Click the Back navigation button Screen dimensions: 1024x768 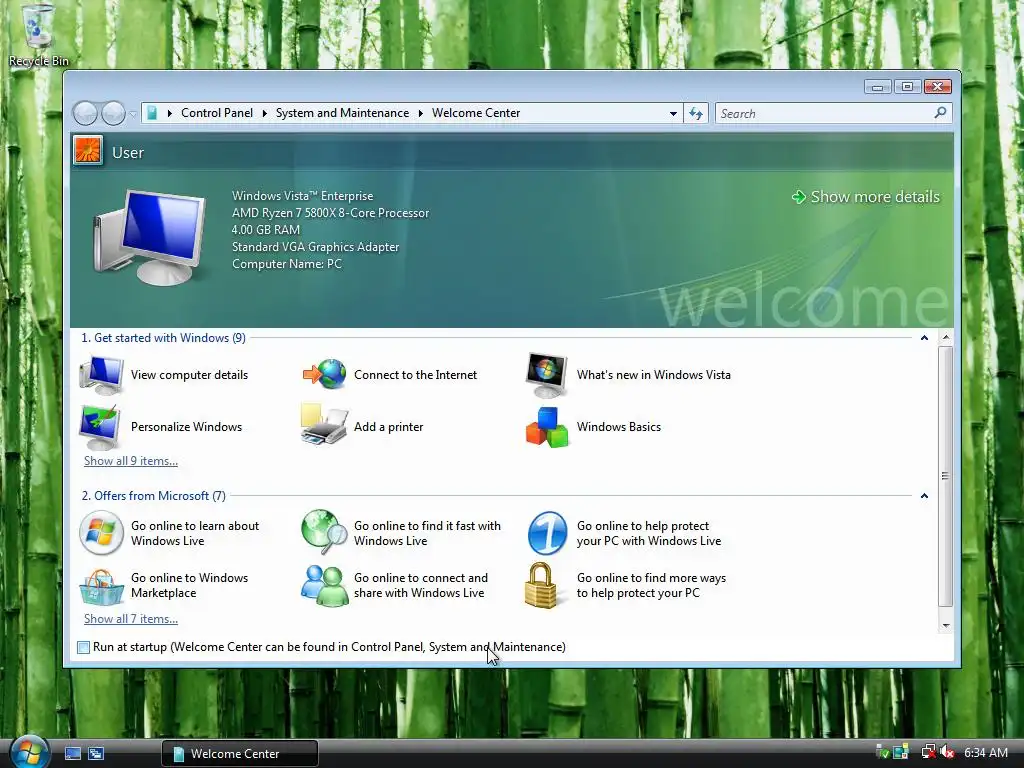pyautogui.click(x=85, y=113)
